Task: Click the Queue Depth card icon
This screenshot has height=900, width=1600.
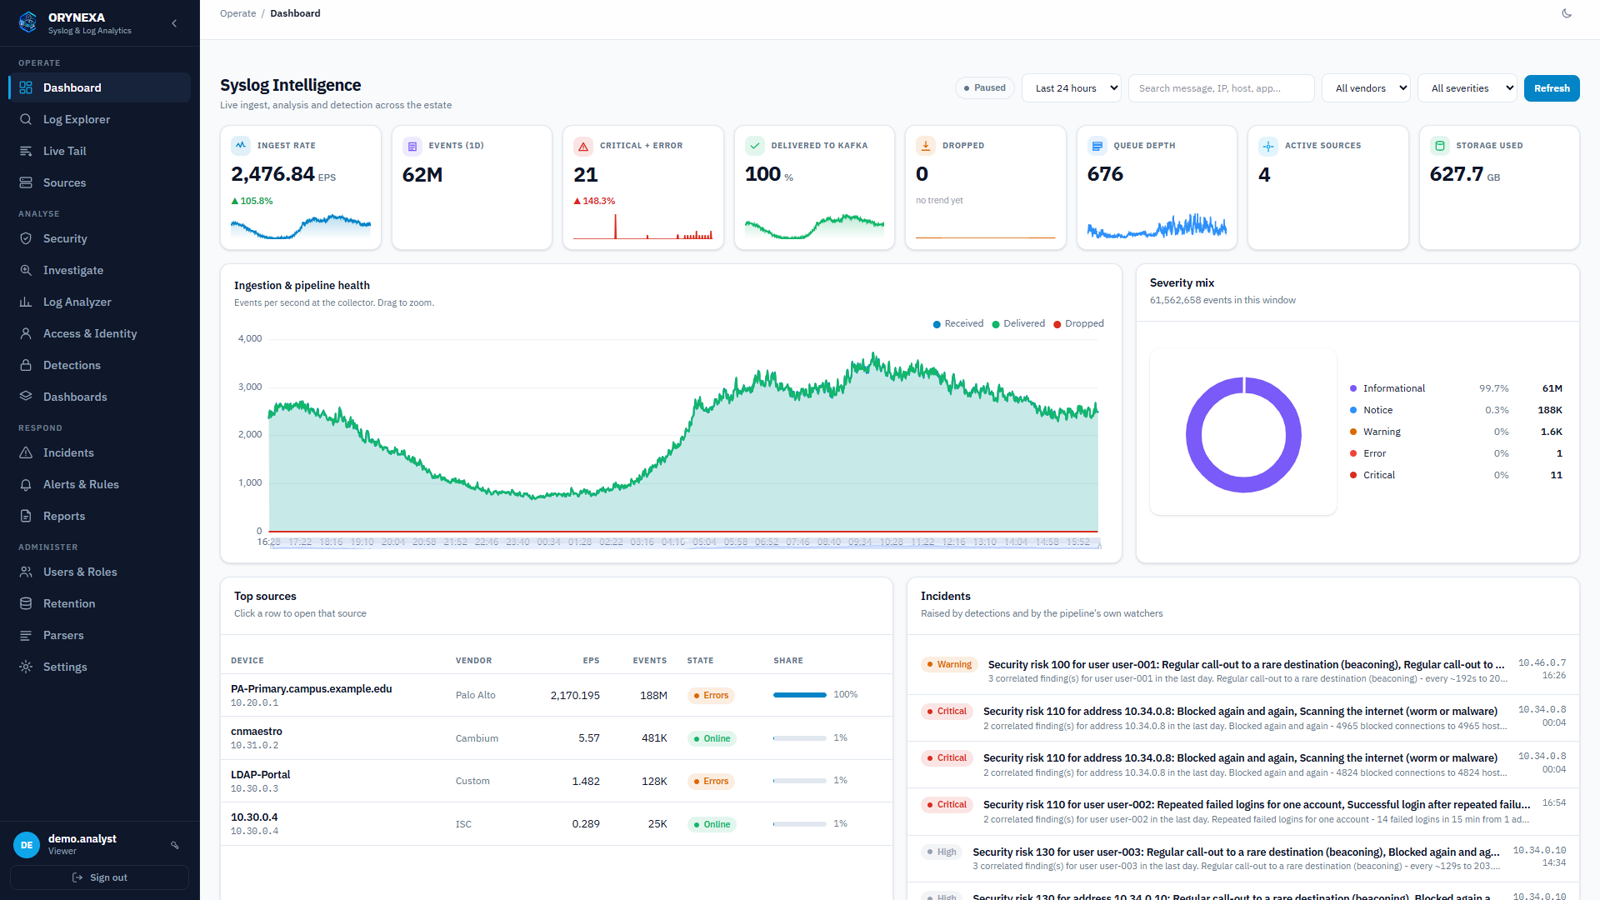Action: (1097, 146)
